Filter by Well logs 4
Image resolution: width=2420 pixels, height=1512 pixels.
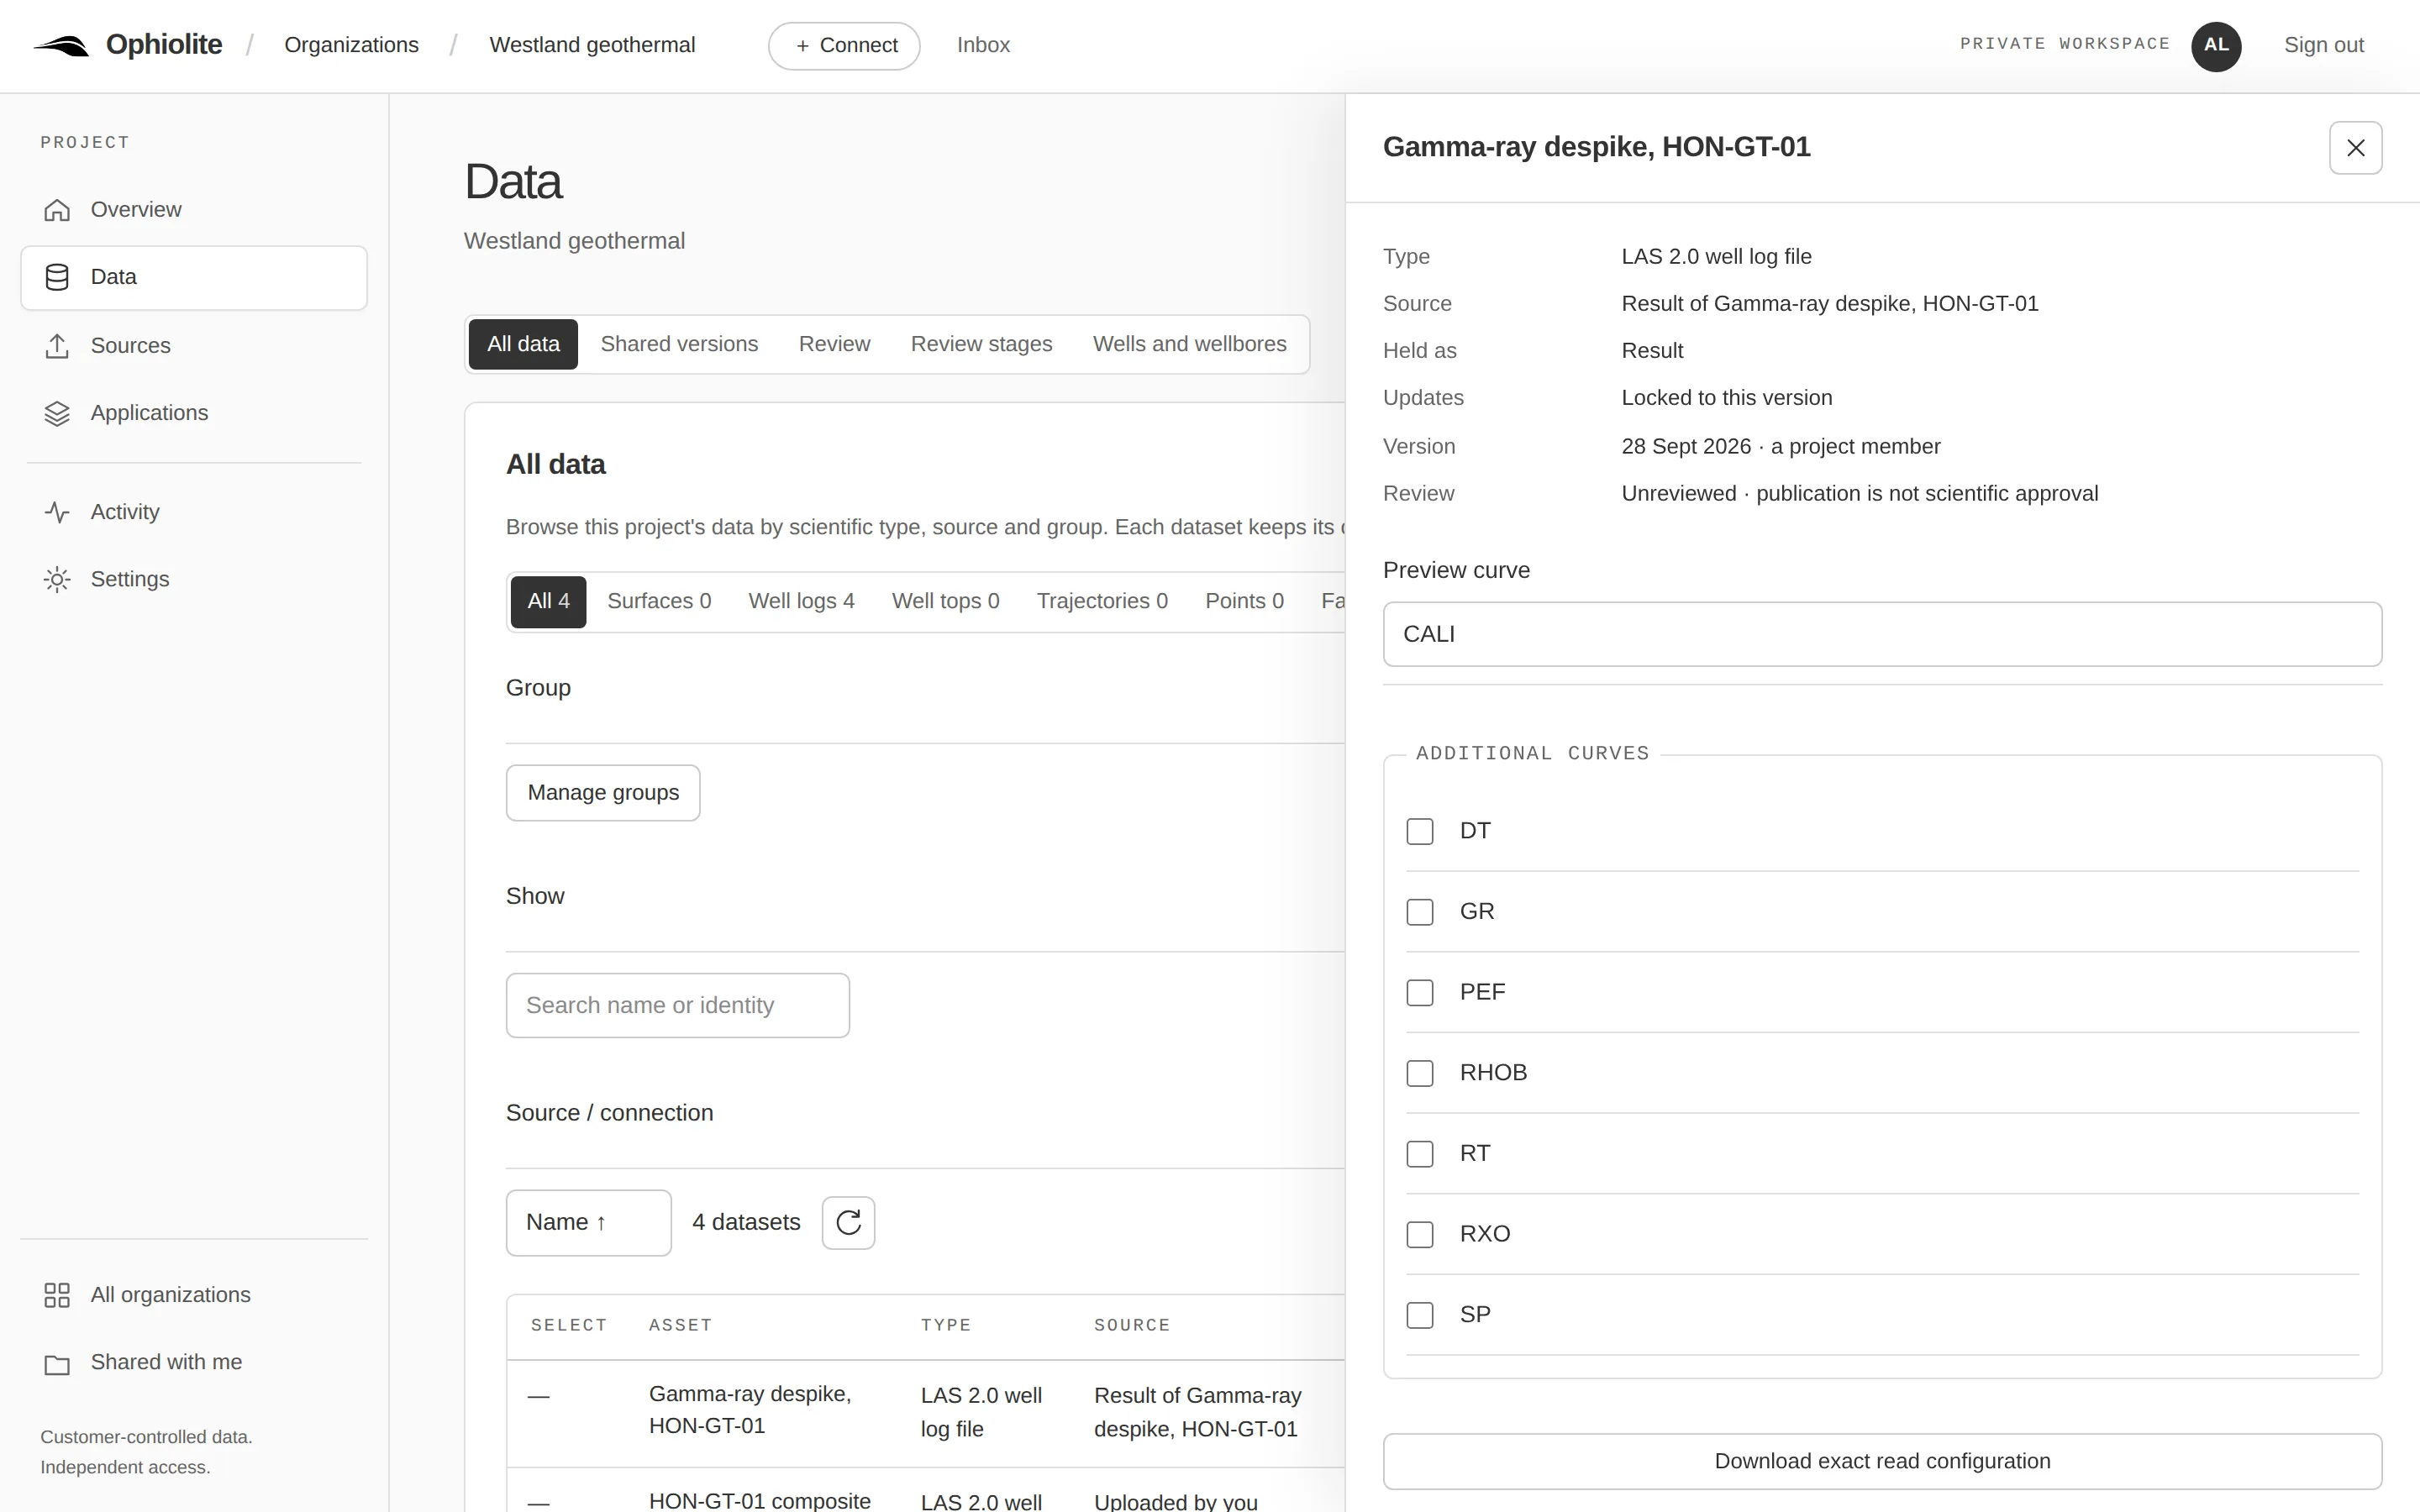click(801, 601)
